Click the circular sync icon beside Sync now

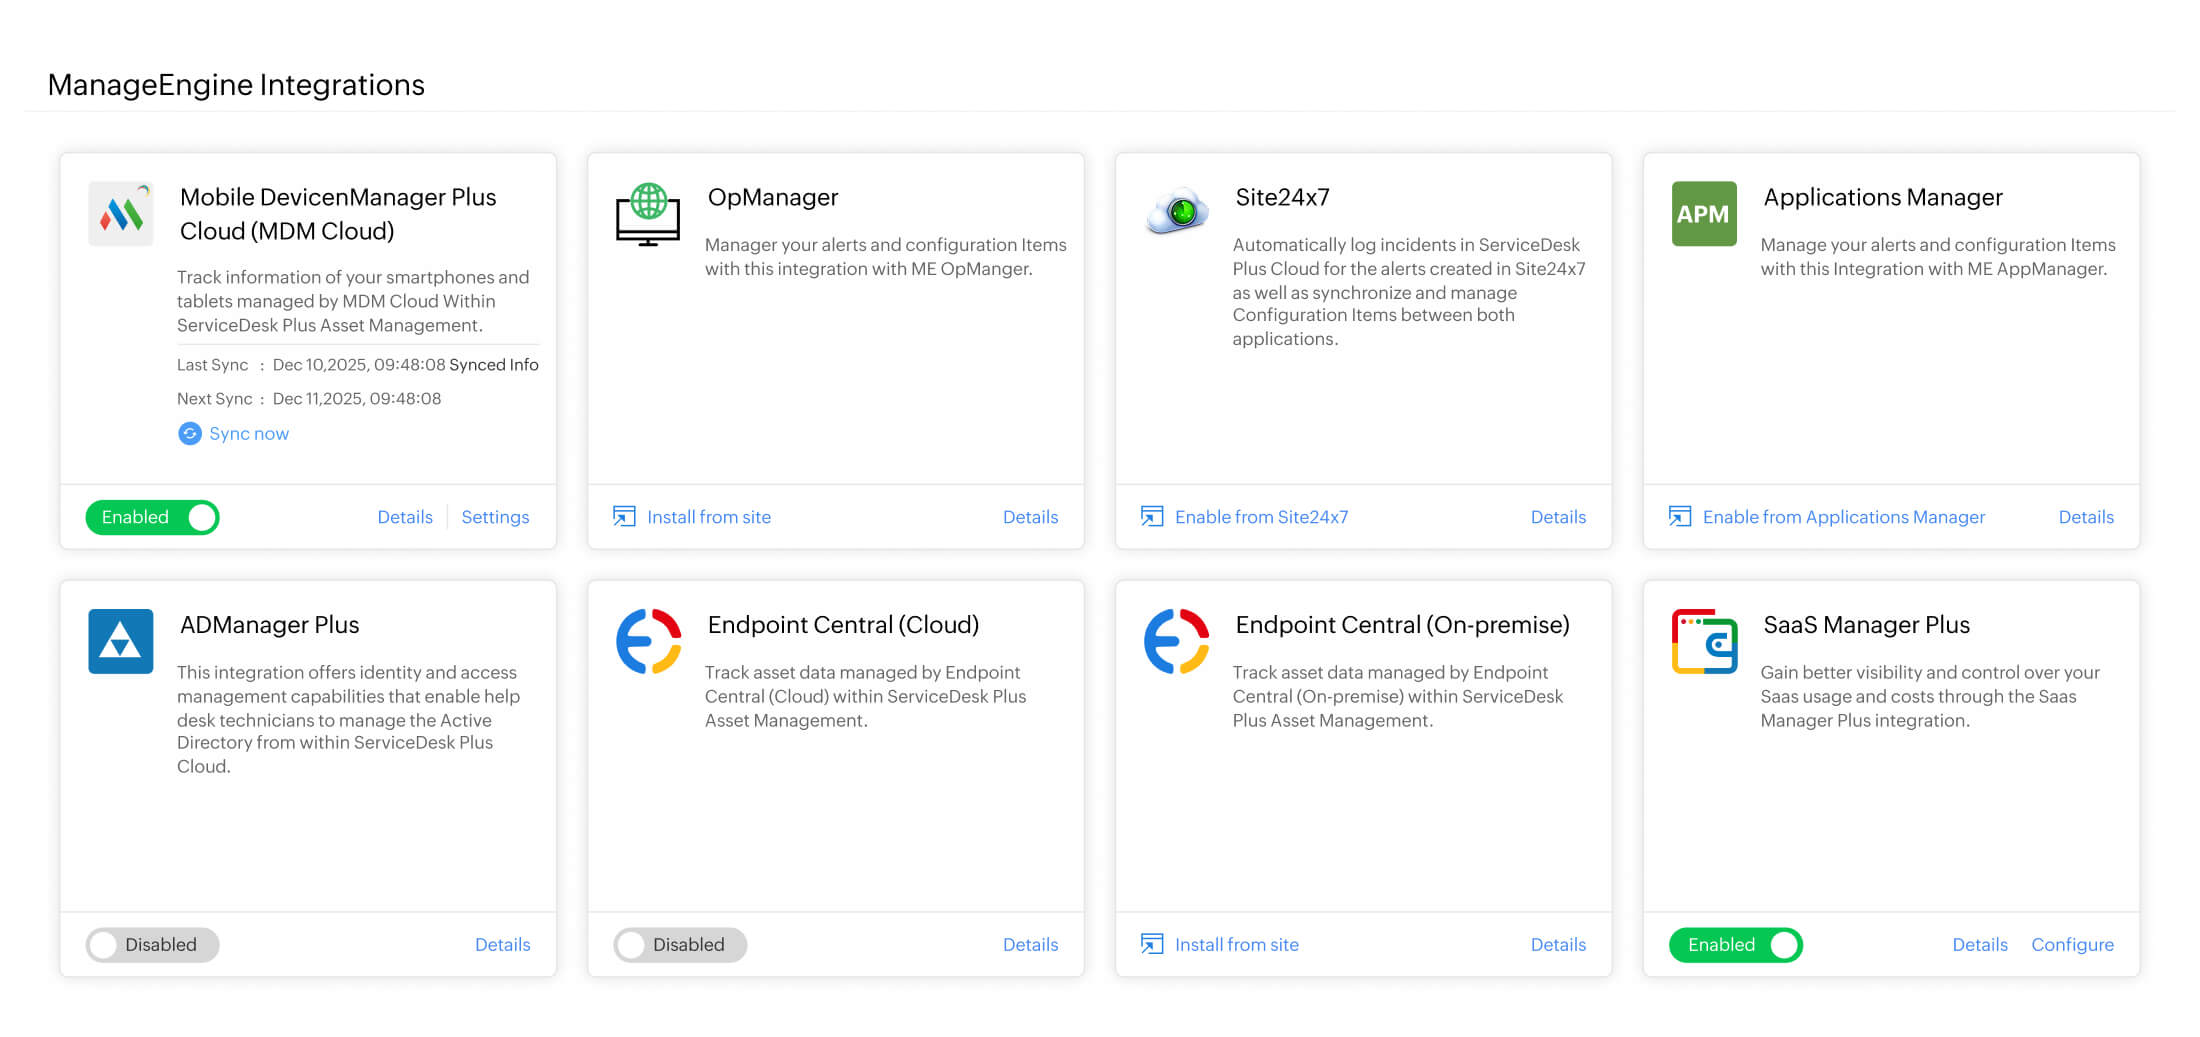(x=190, y=433)
